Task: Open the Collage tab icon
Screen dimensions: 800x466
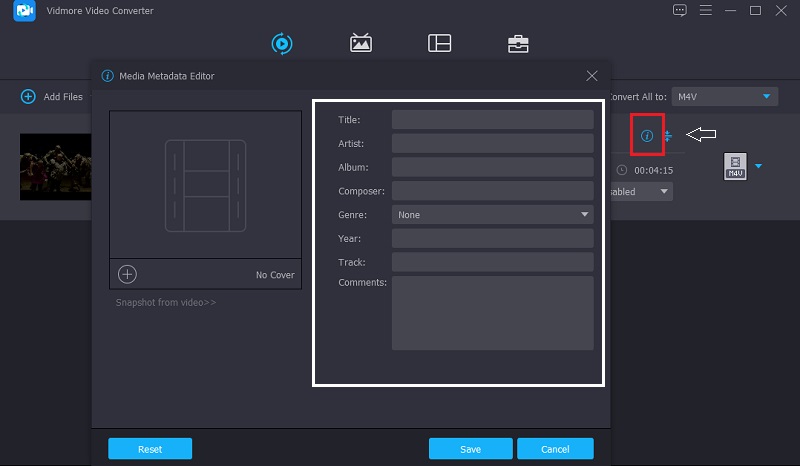Action: [x=439, y=43]
